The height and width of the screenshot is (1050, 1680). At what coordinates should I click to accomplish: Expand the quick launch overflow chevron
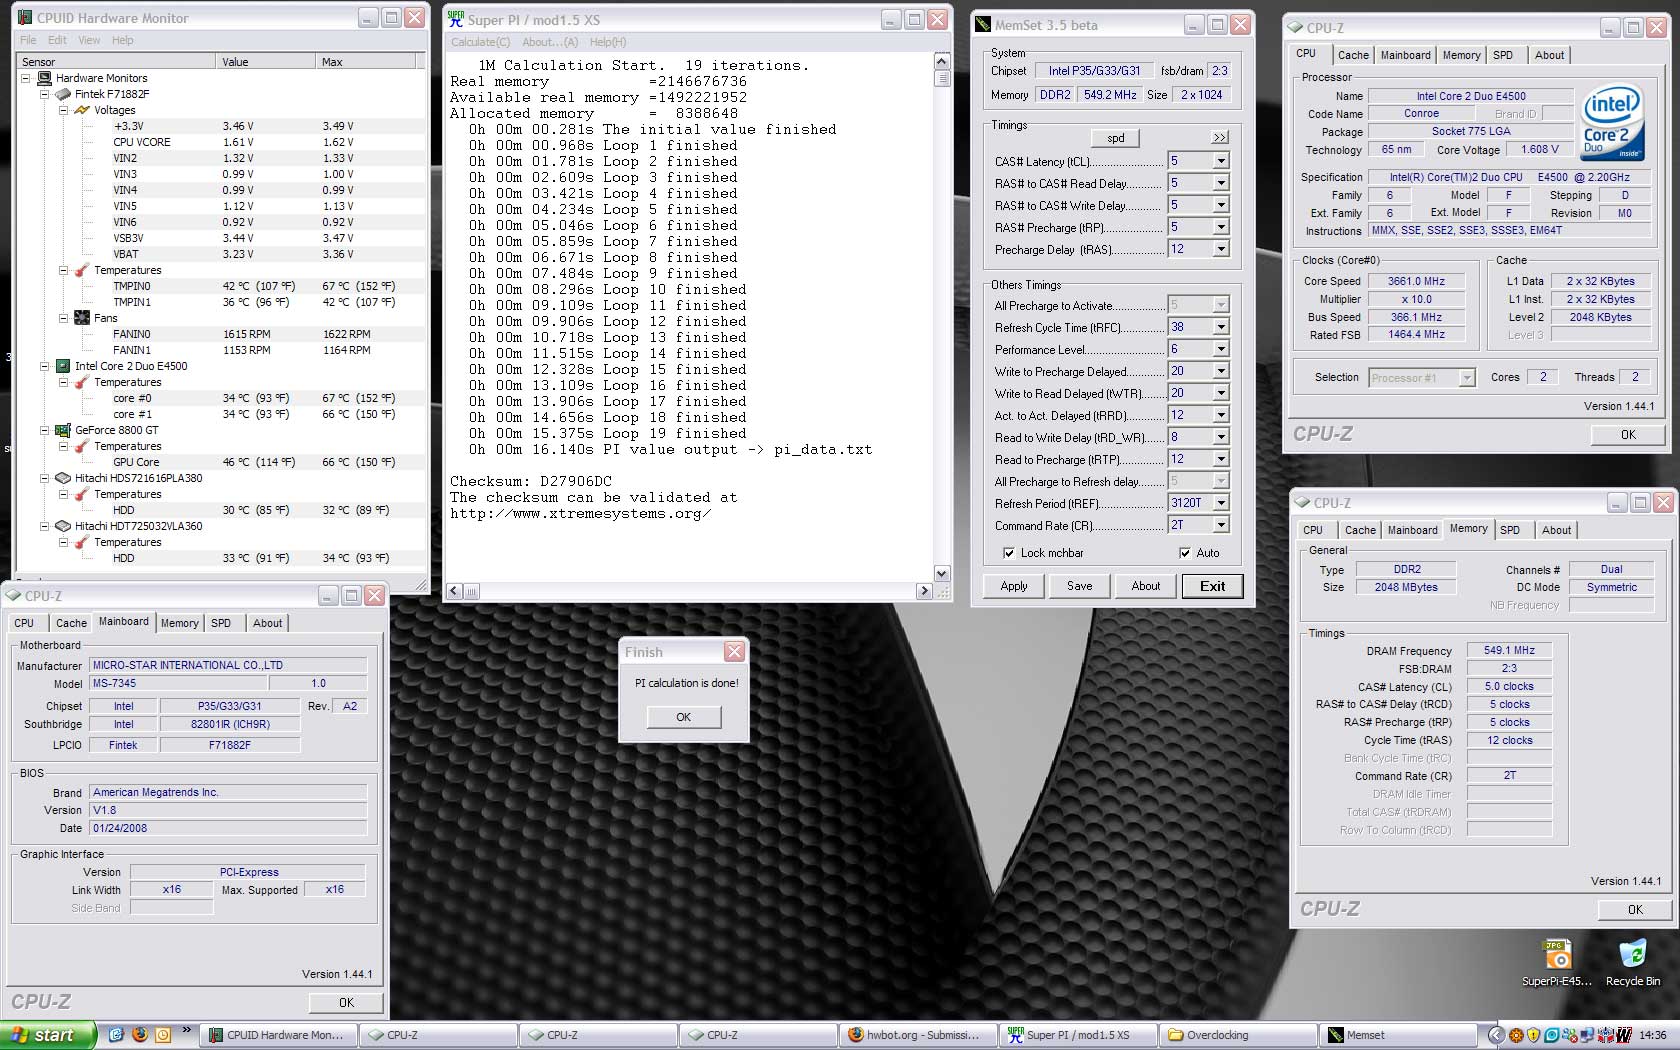[x=186, y=1030]
